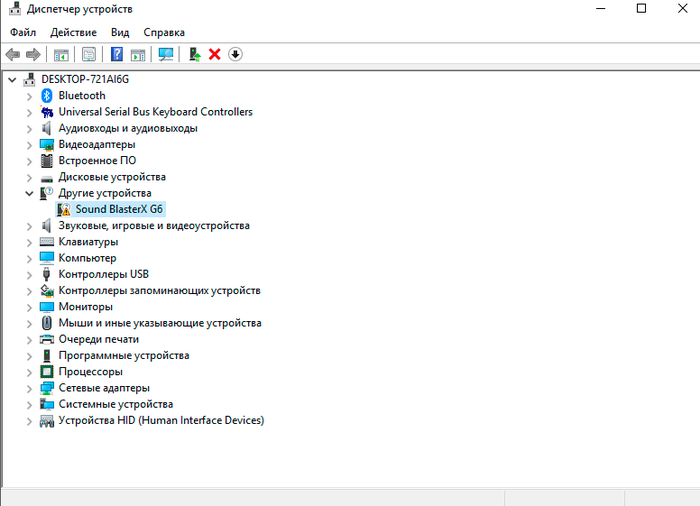The height and width of the screenshot is (506, 700).
Task: Close the Диспетчер устройств window
Action: point(682,8)
